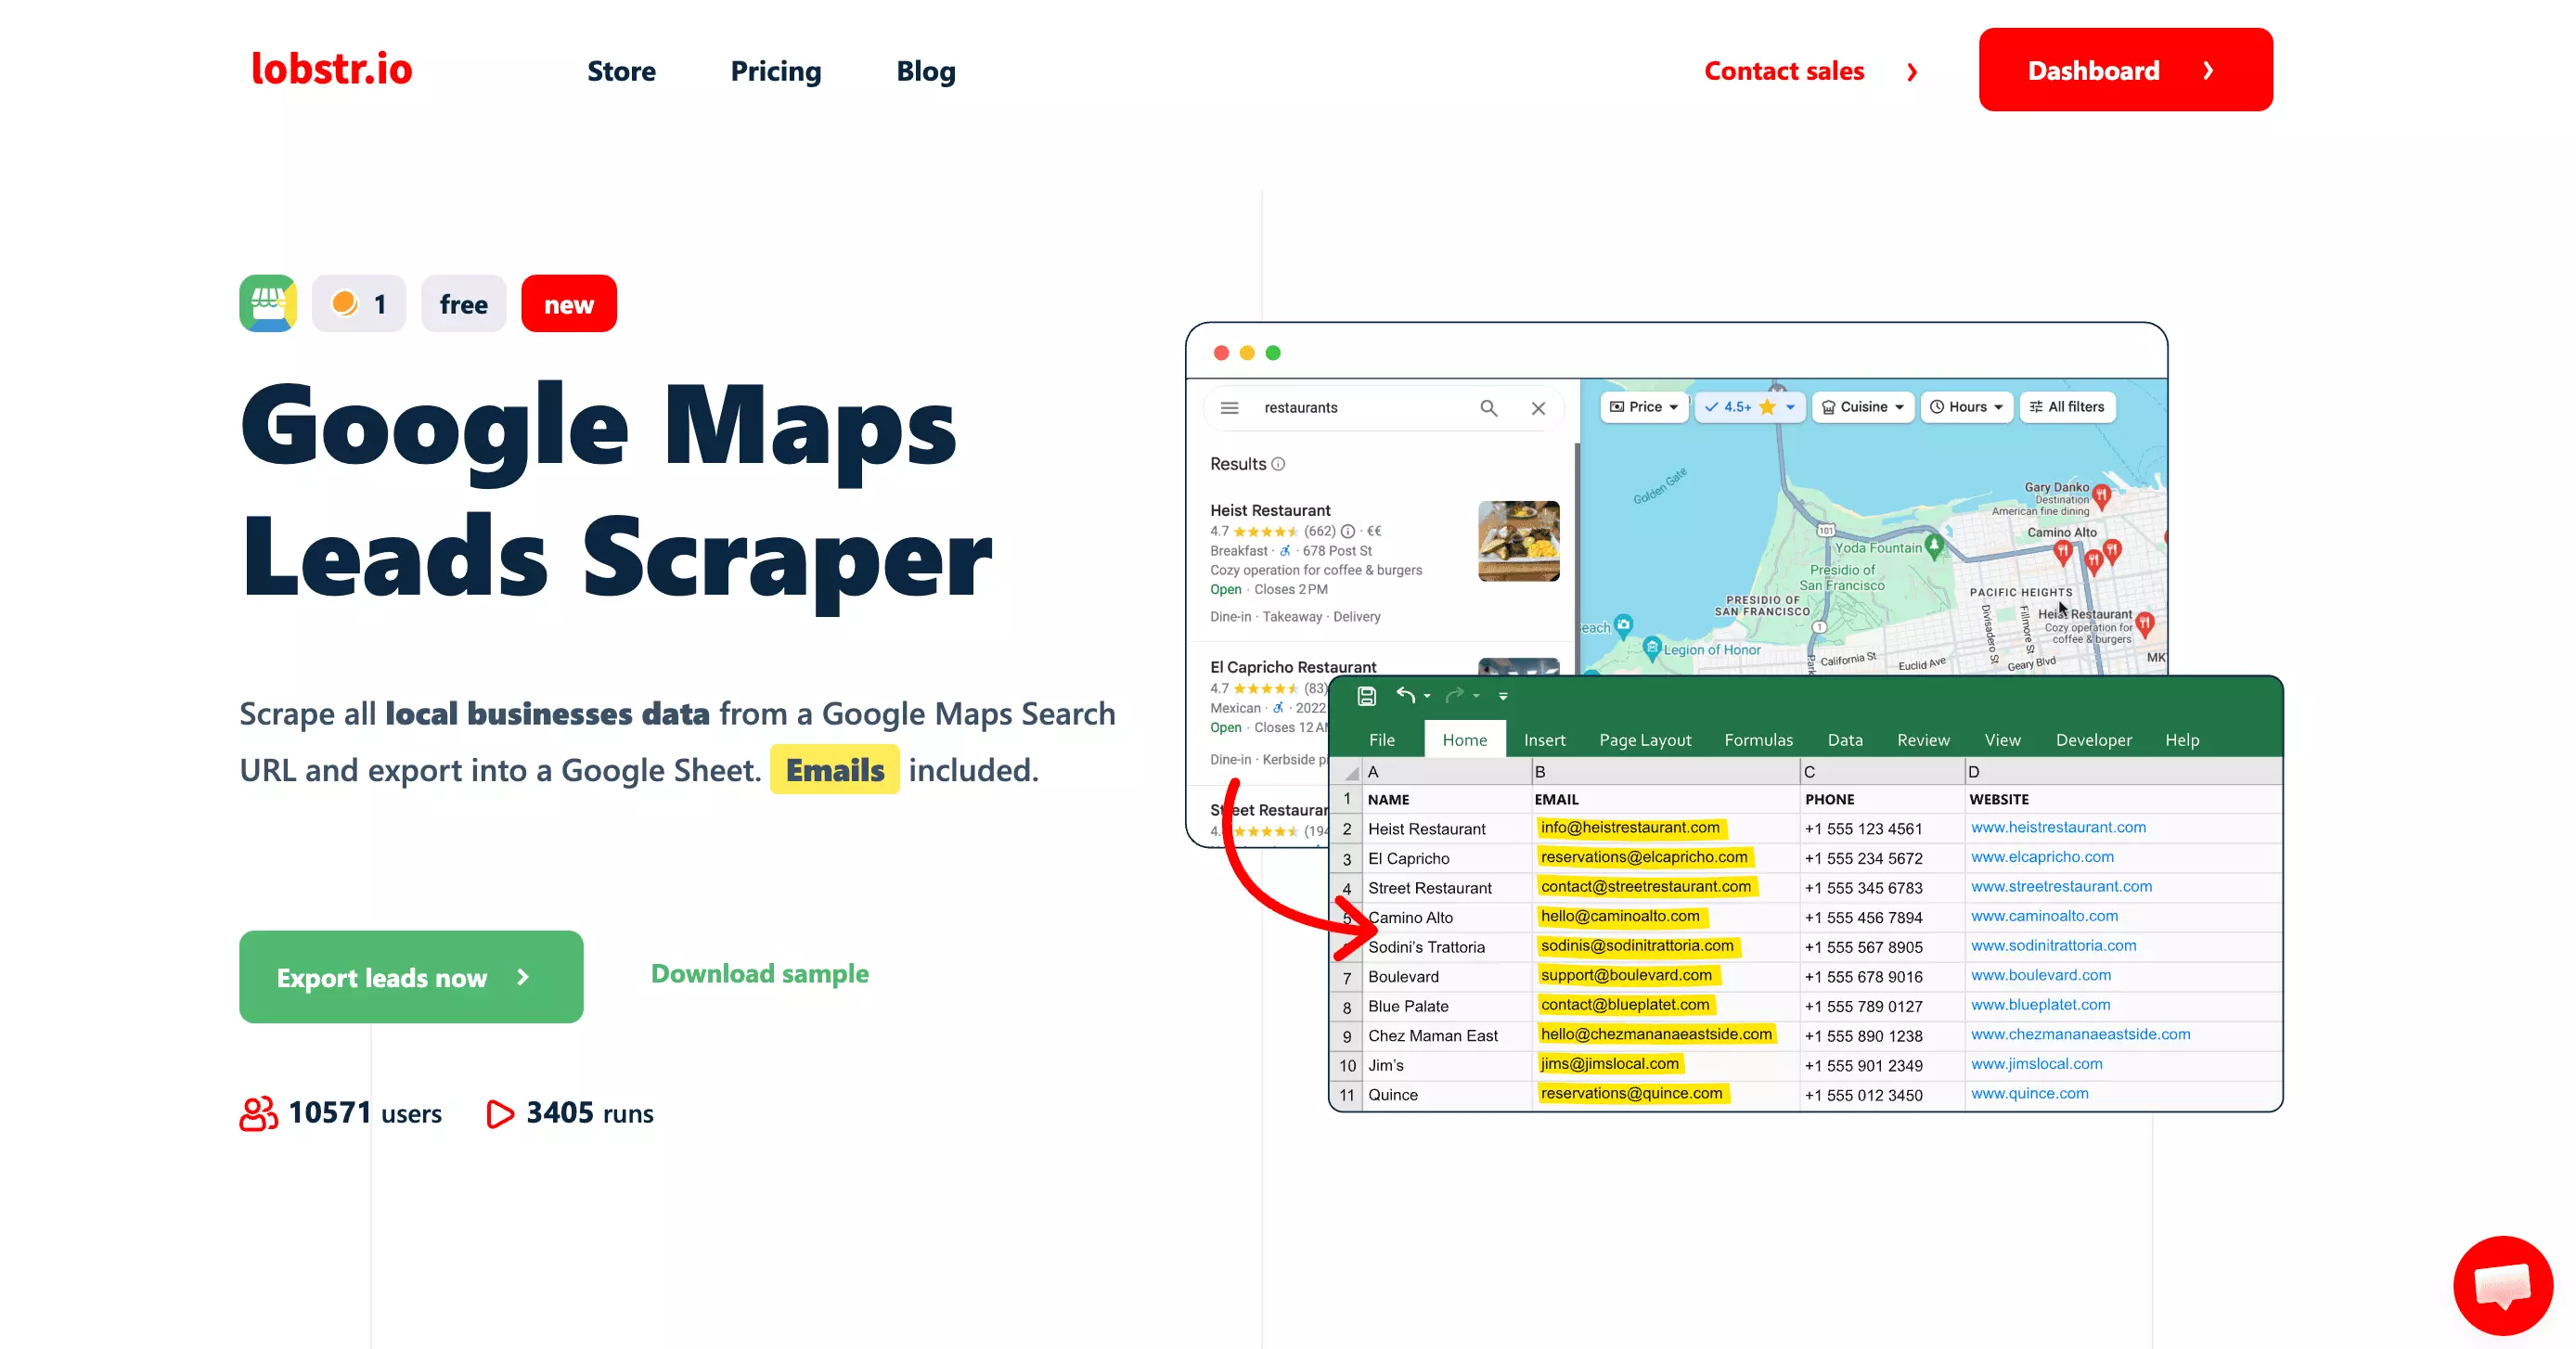Open the File tab in Excel
The width and height of the screenshot is (2576, 1349).
tap(1381, 740)
